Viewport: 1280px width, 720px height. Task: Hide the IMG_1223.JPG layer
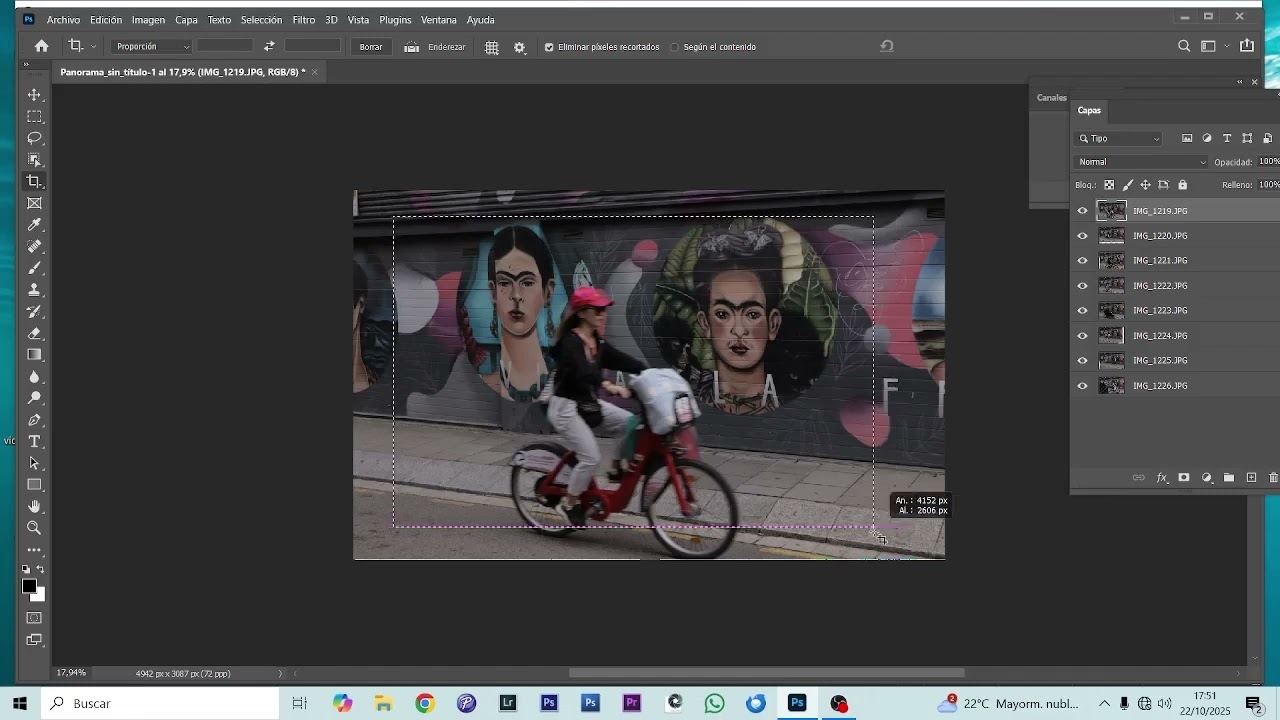(1082, 311)
